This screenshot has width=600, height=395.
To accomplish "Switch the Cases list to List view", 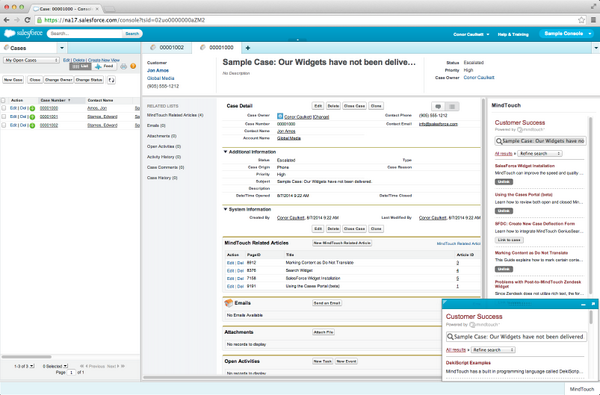I will tap(80, 67).
